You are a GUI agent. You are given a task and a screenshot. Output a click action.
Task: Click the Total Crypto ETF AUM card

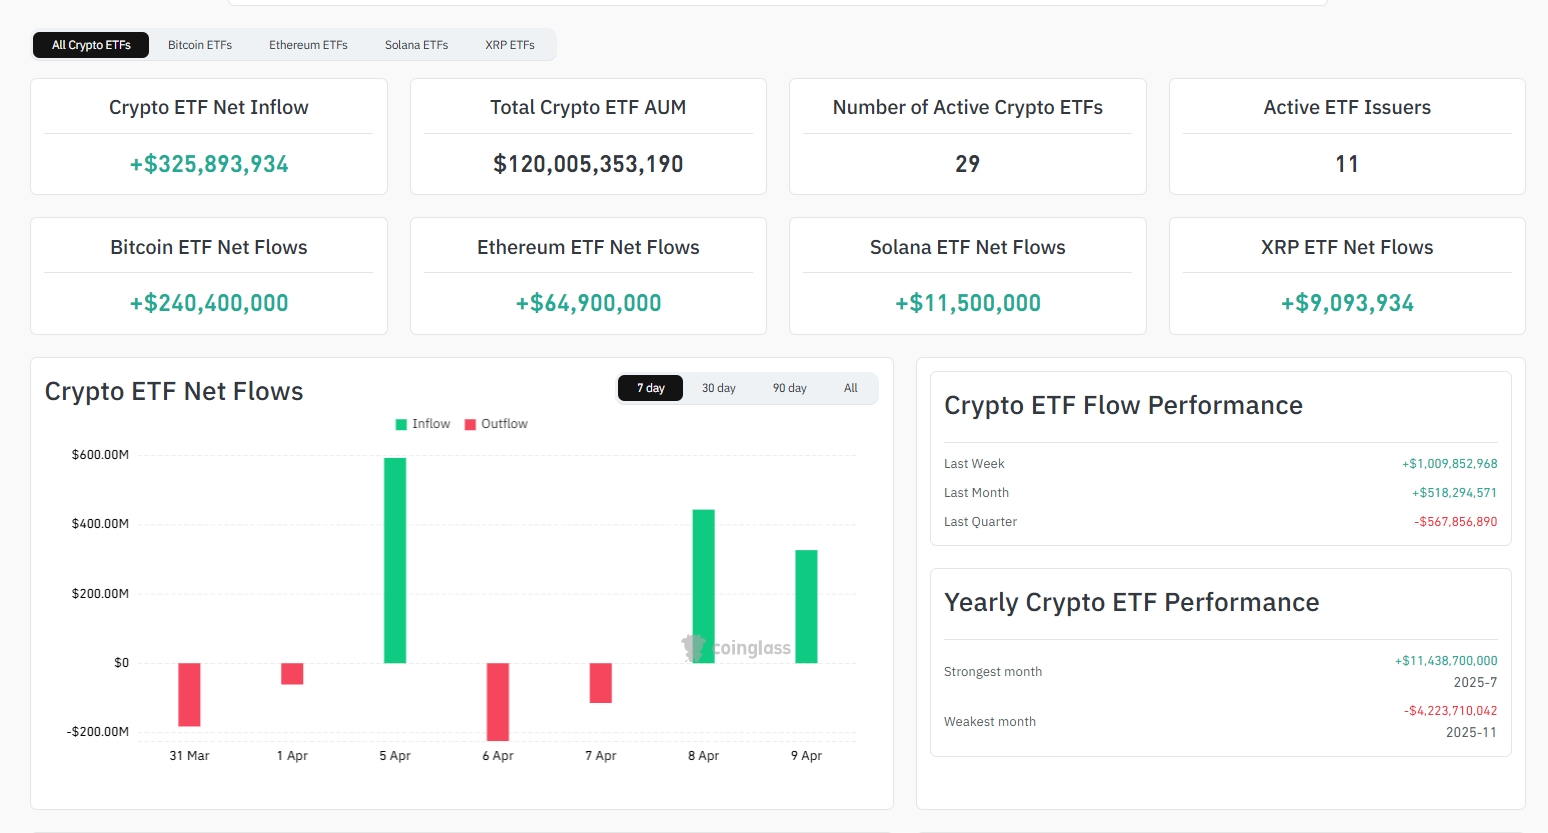pos(588,137)
